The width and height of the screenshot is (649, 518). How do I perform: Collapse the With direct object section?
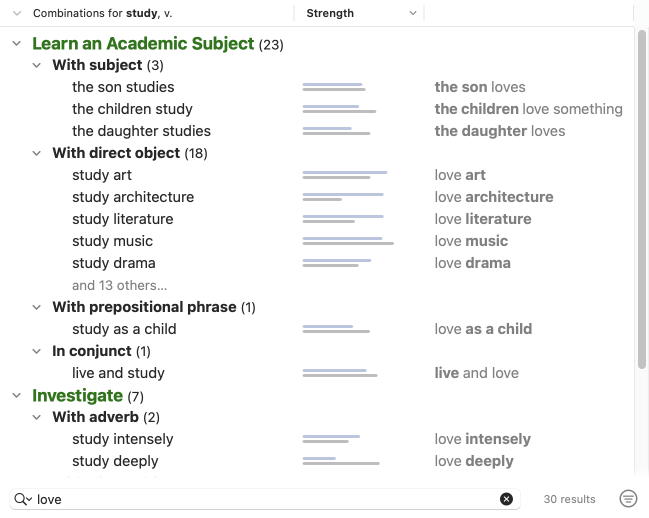tap(37, 154)
